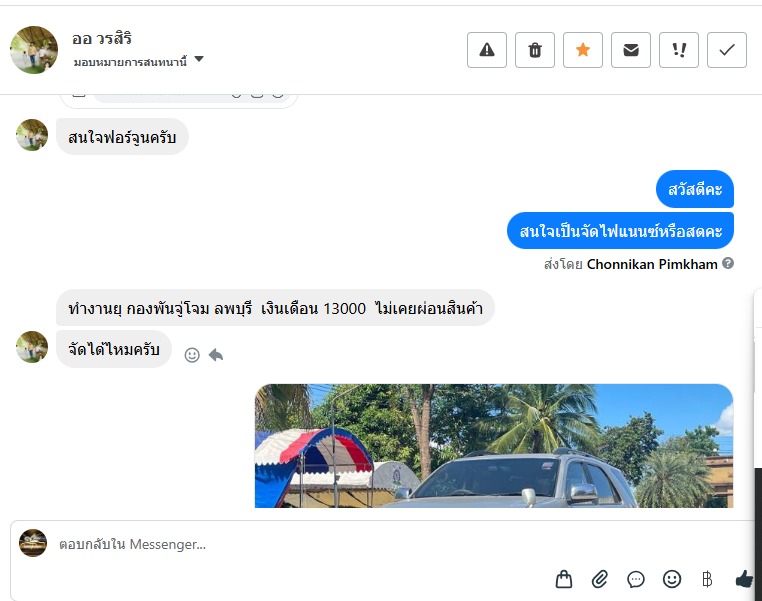Toggle the double exclamation priority flag
Image resolution: width=762 pixels, height=601 pixels.
[x=679, y=50]
